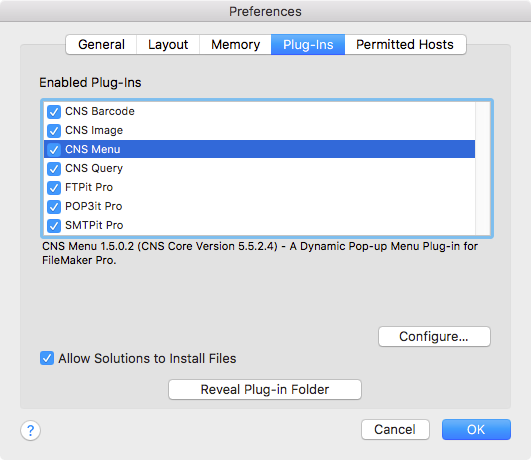531x460 pixels.
Task: Open the Layout tab
Action: pyautogui.click(x=168, y=44)
